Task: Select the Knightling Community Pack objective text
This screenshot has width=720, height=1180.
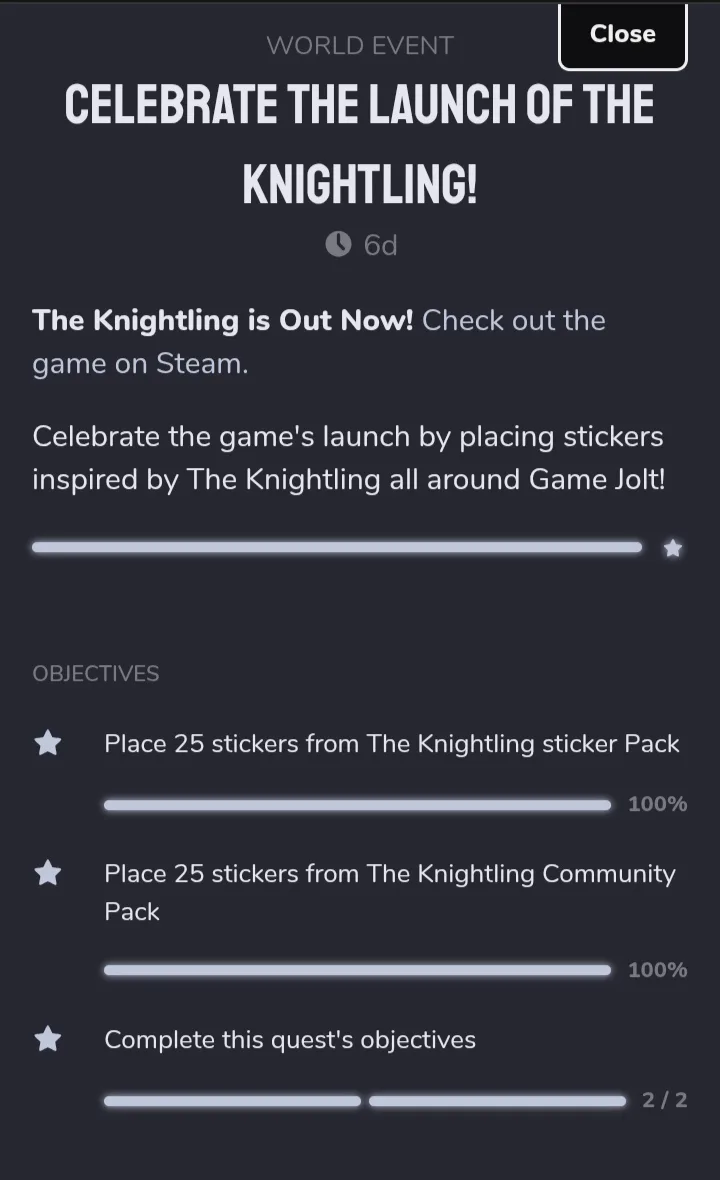Action: click(390, 893)
